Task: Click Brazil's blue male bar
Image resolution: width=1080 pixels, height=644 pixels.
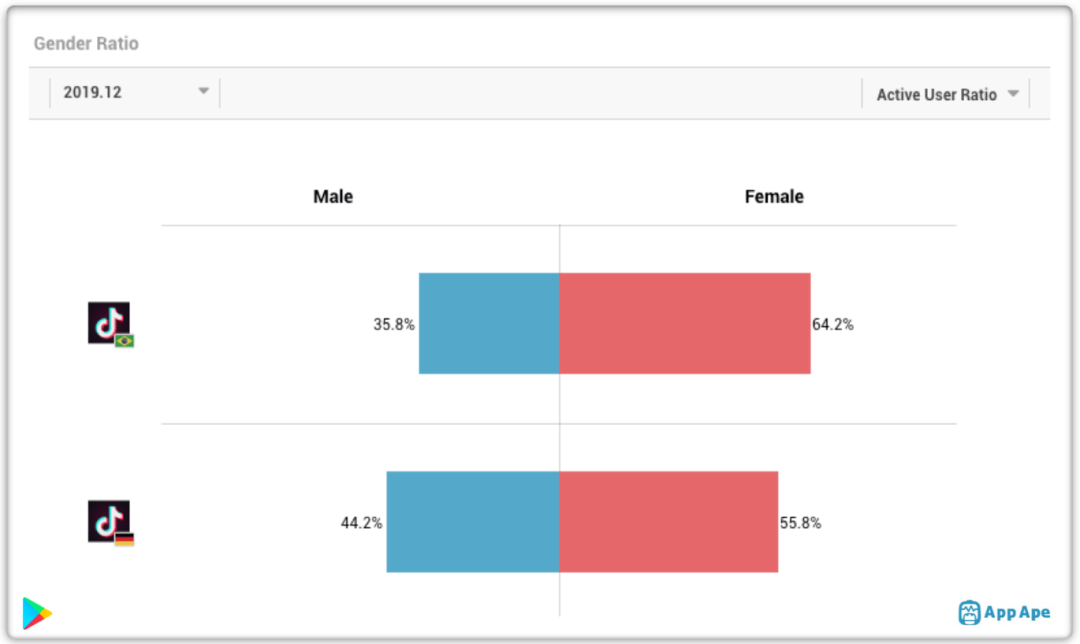Action: coord(489,323)
